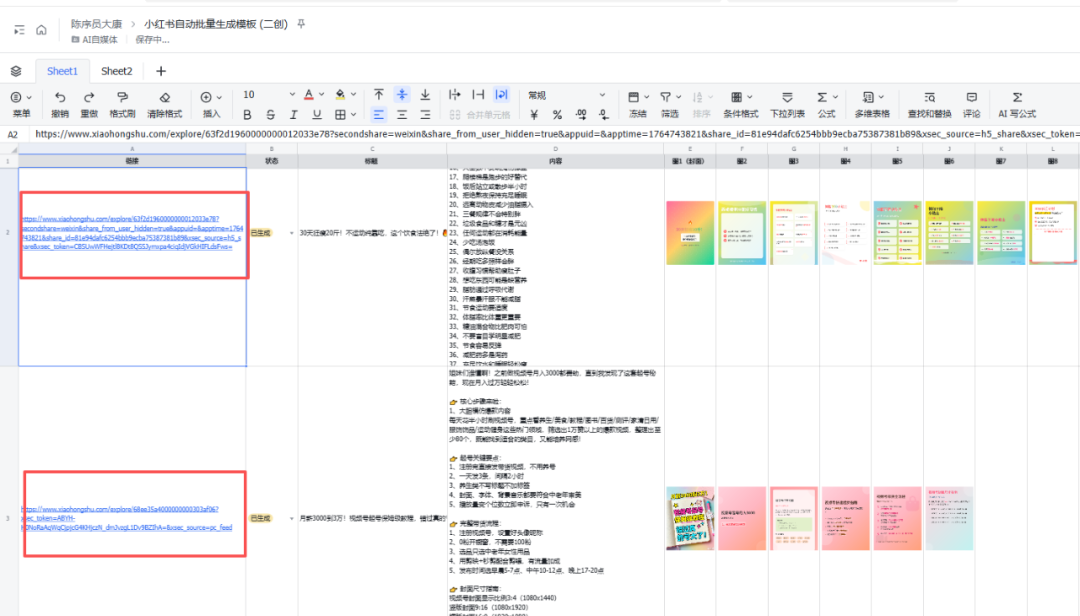Expand the borders dropdown arrow
Viewport: 1080px width, 616px height.
coord(353,114)
